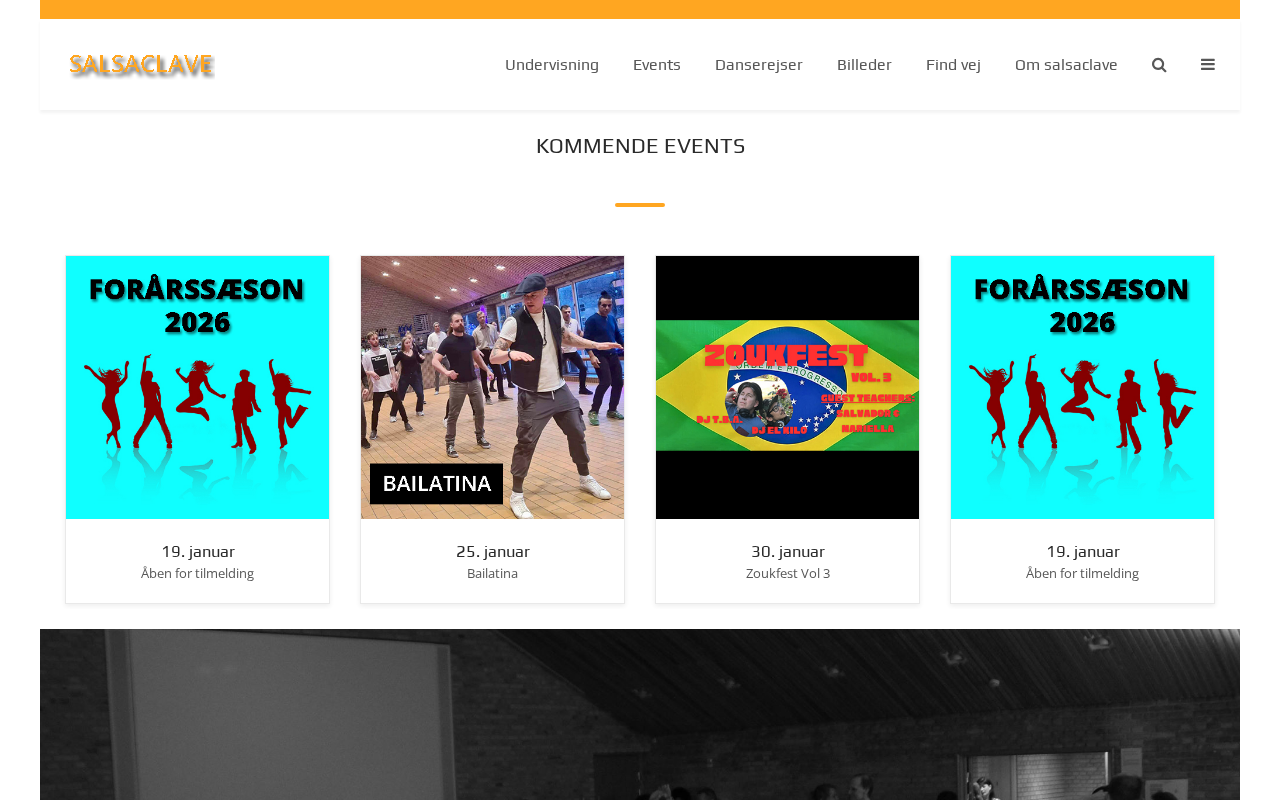Click the black-and-white hall photo banner
This screenshot has width=1280, height=800.
pyautogui.click(x=640, y=714)
